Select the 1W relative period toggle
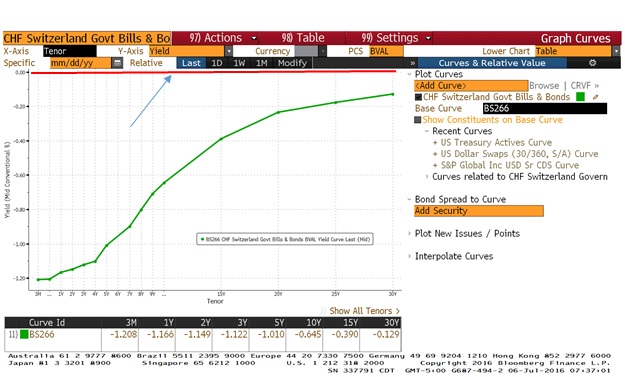This screenshot has height=377, width=625. click(x=239, y=63)
